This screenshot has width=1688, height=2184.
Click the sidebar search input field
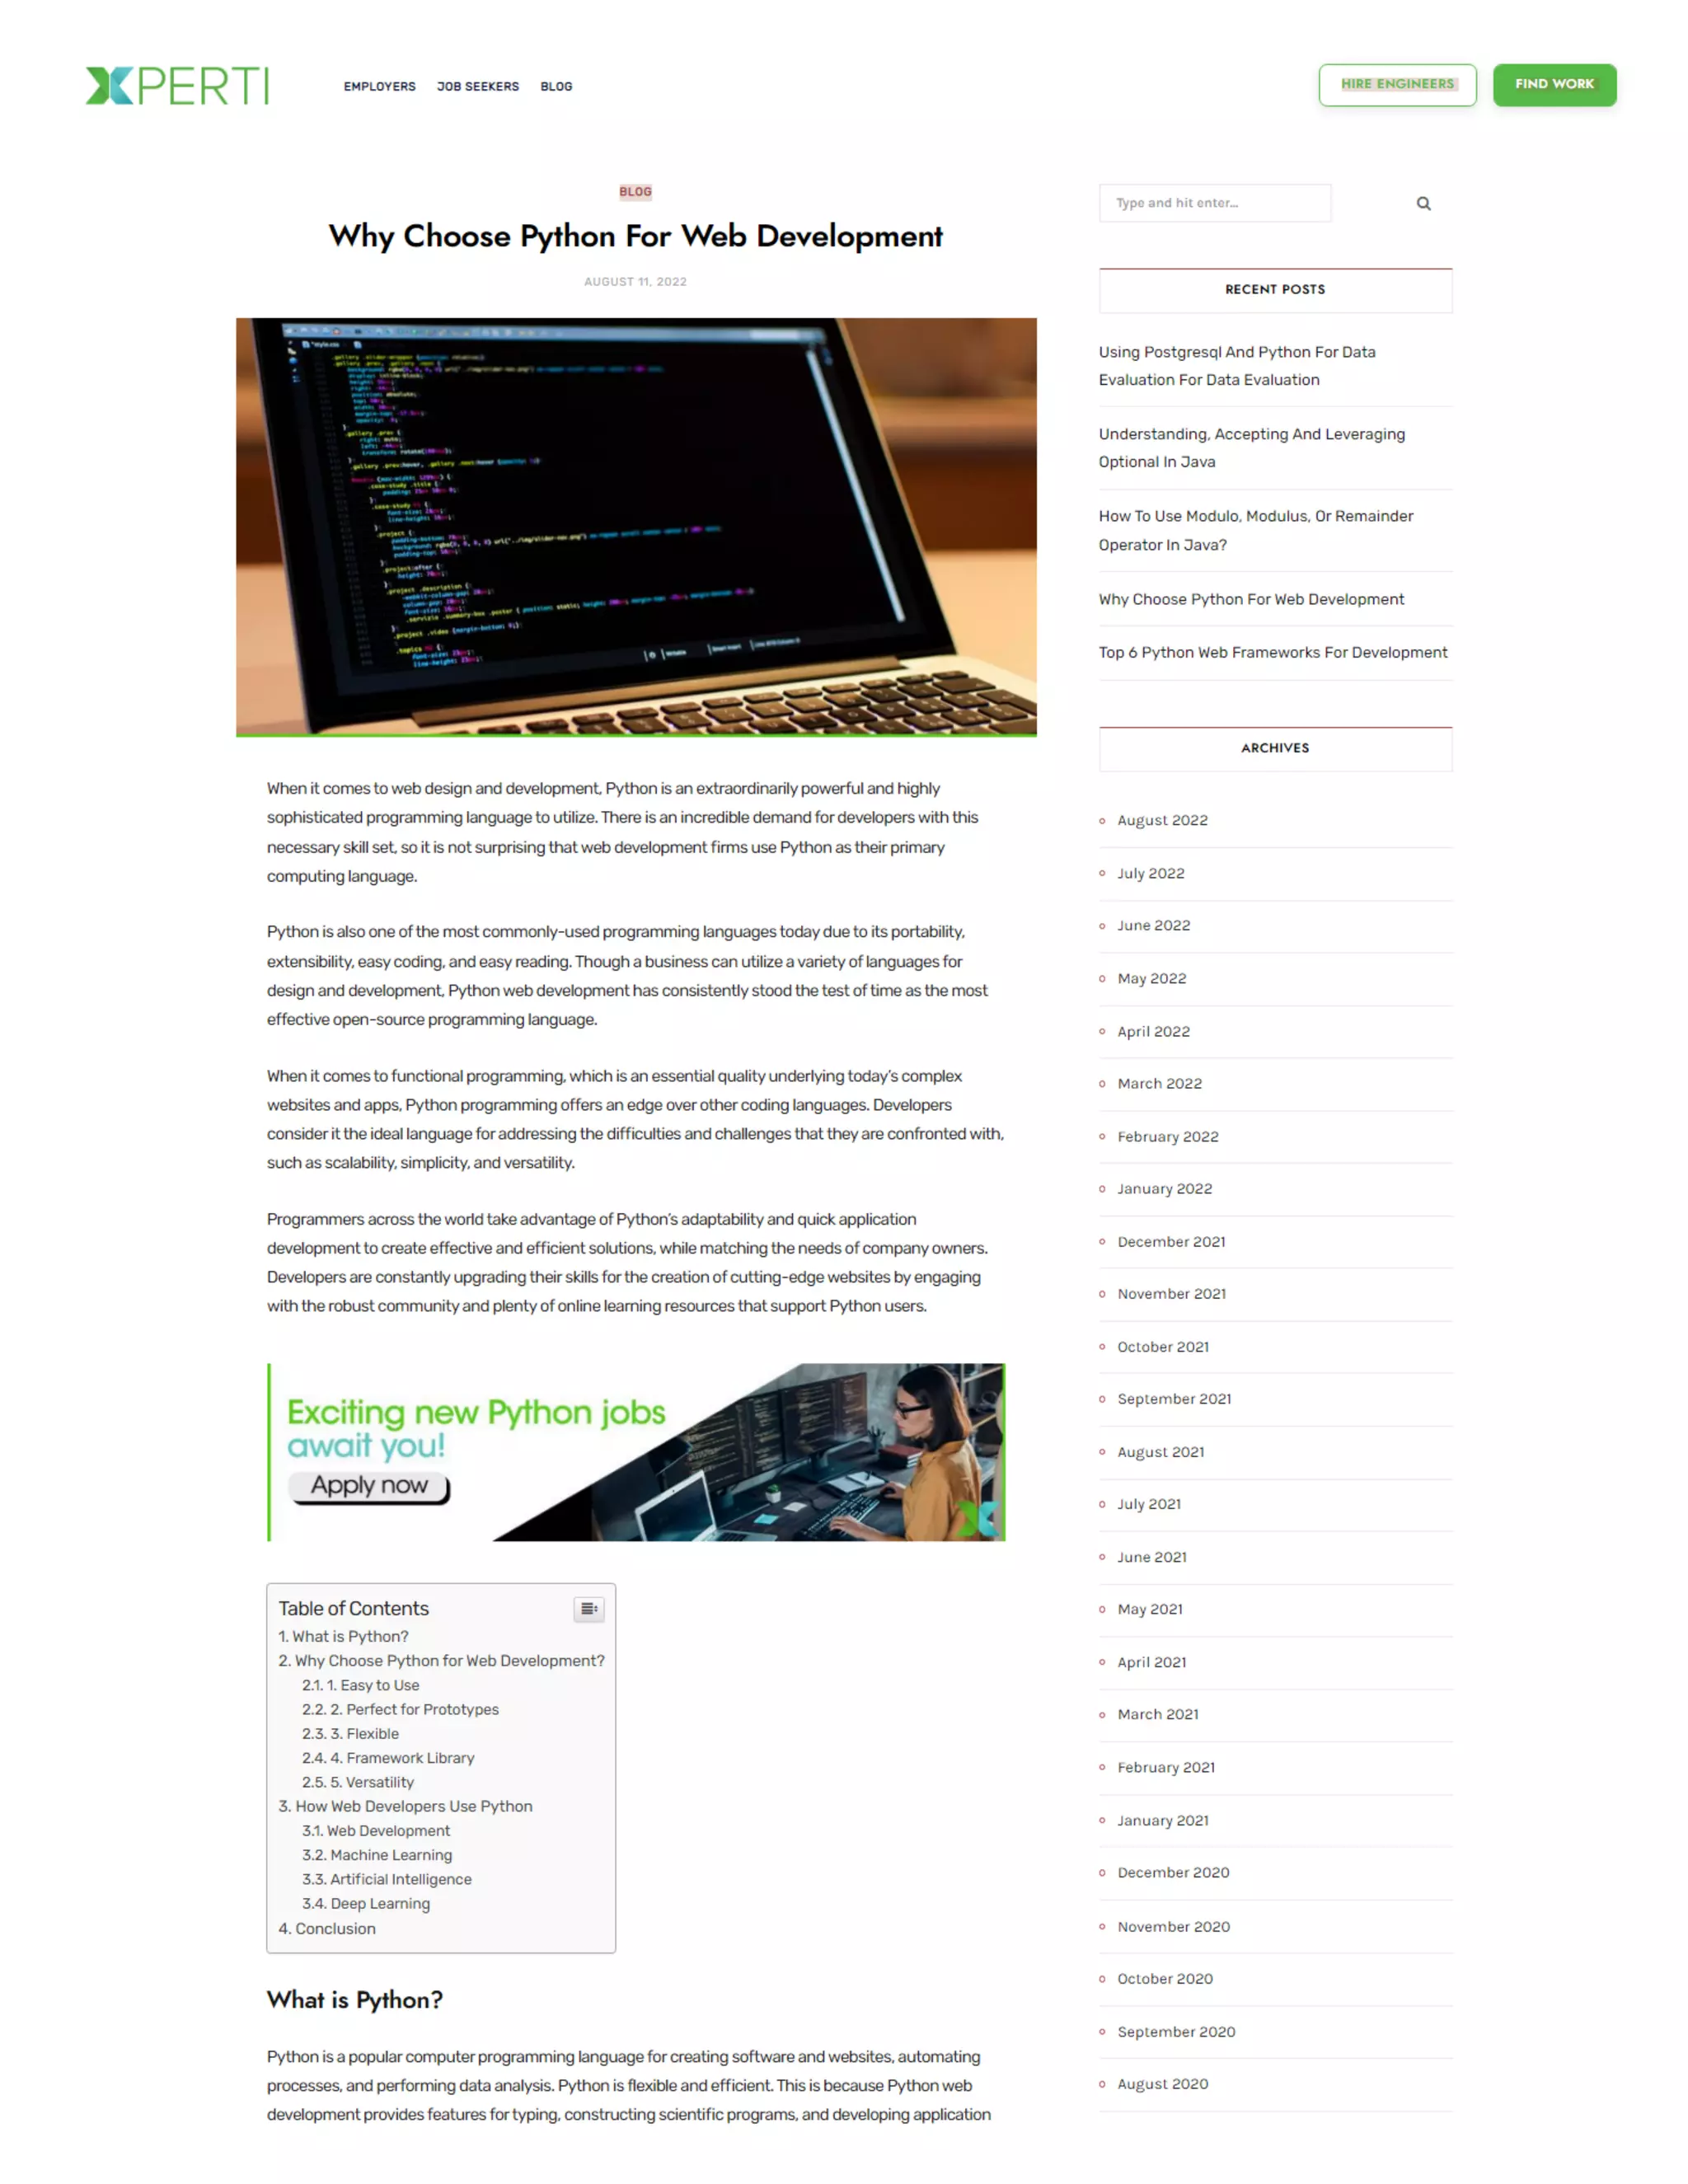[1214, 203]
